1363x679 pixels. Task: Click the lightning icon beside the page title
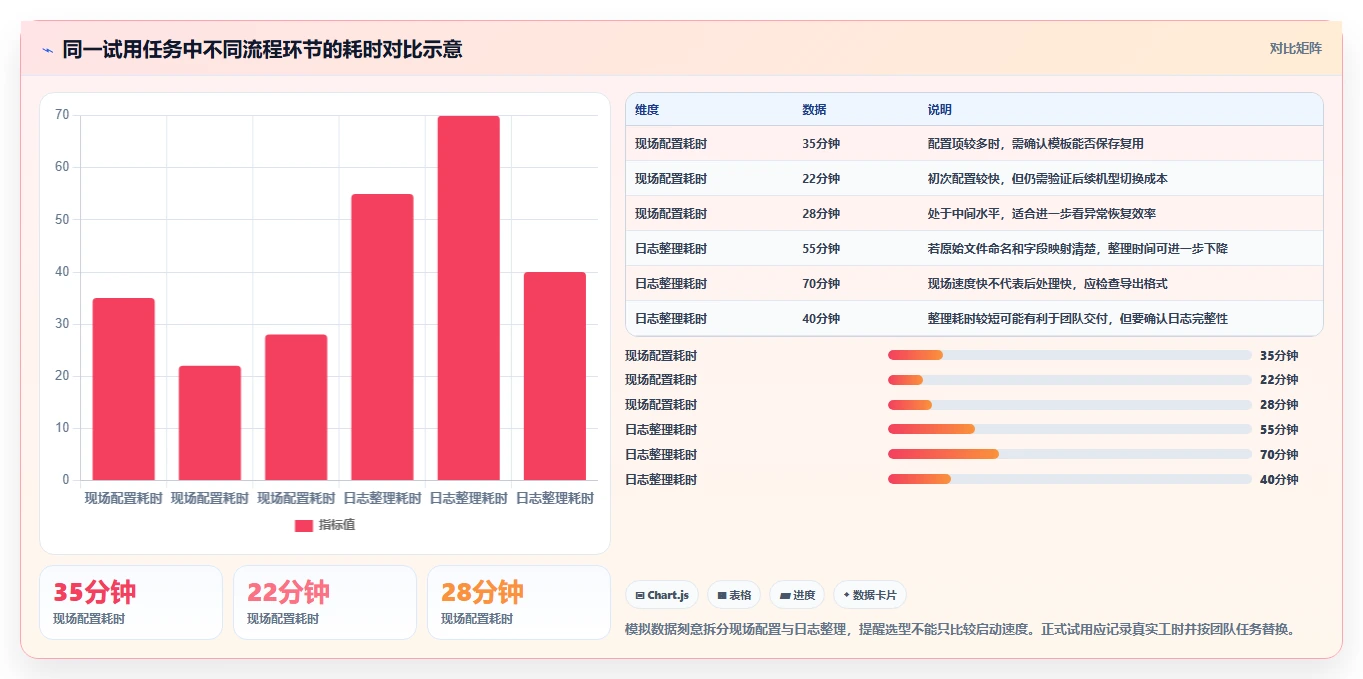[47, 50]
